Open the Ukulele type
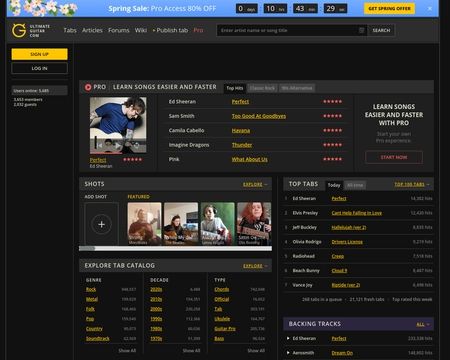This screenshot has height=360, width=450. [x=222, y=319]
